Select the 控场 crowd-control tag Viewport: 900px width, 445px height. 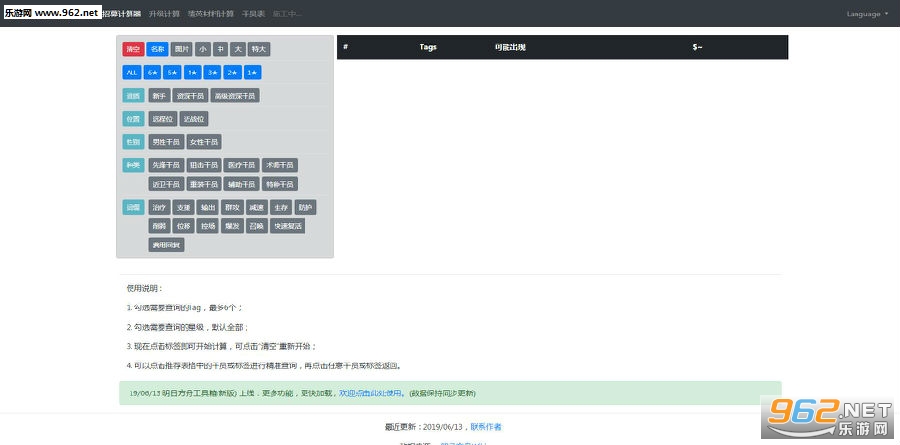pyautogui.click(x=207, y=226)
